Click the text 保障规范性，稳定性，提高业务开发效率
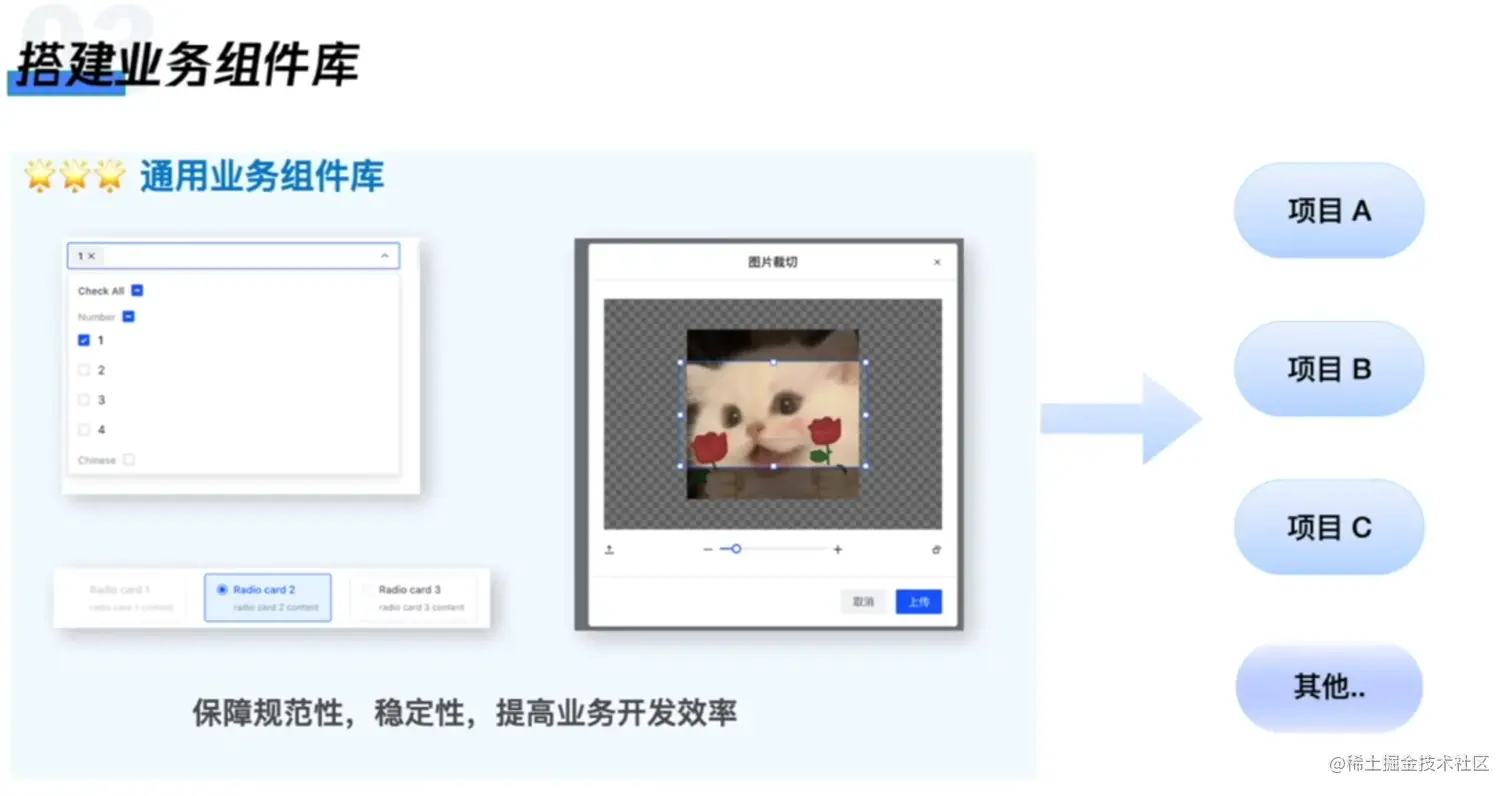The width and height of the screenshot is (1512, 796). [x=465, y=713]
